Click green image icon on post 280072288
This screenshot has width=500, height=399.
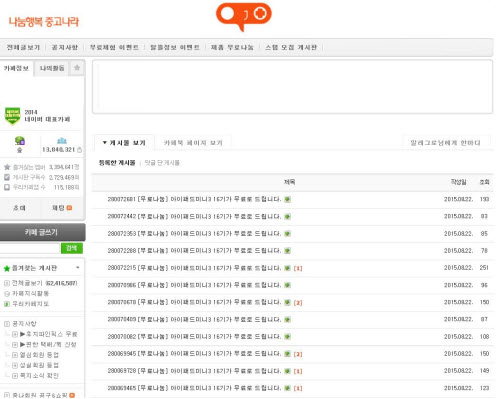(287, 251)
